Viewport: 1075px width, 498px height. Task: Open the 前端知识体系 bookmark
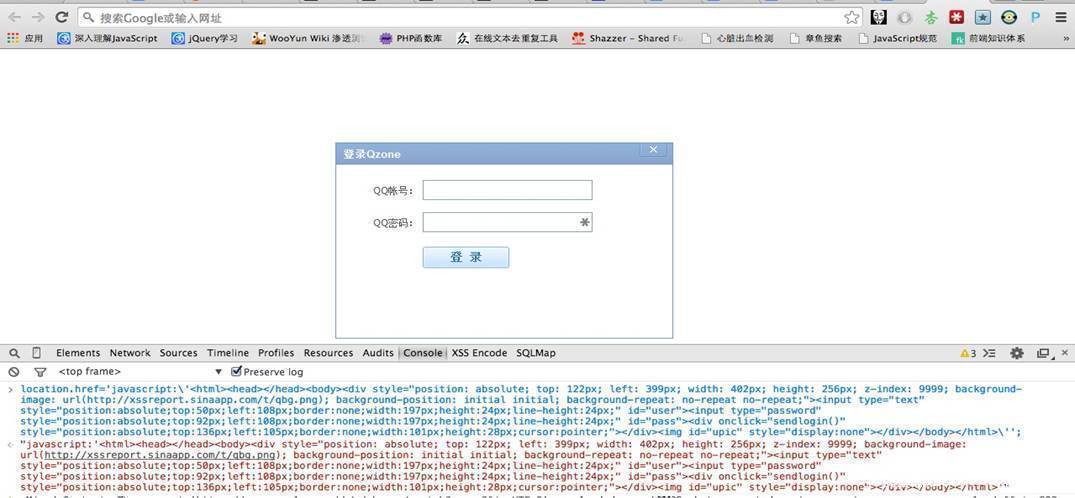tap(989, 38)
